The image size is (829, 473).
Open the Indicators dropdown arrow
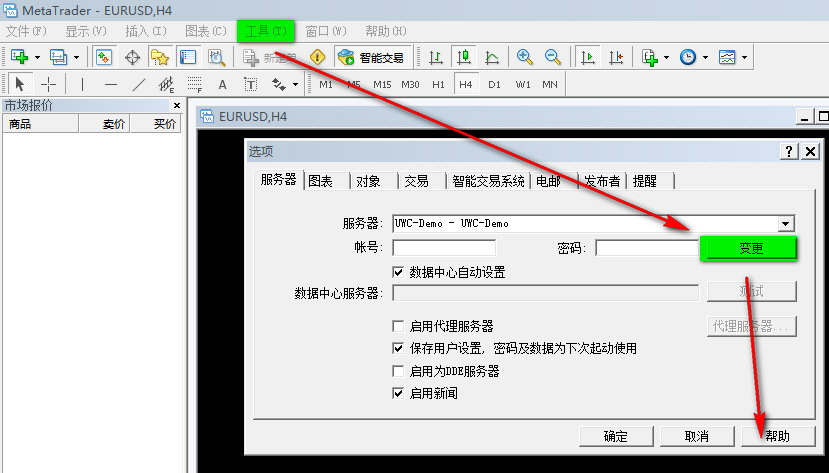coord(666,57)
